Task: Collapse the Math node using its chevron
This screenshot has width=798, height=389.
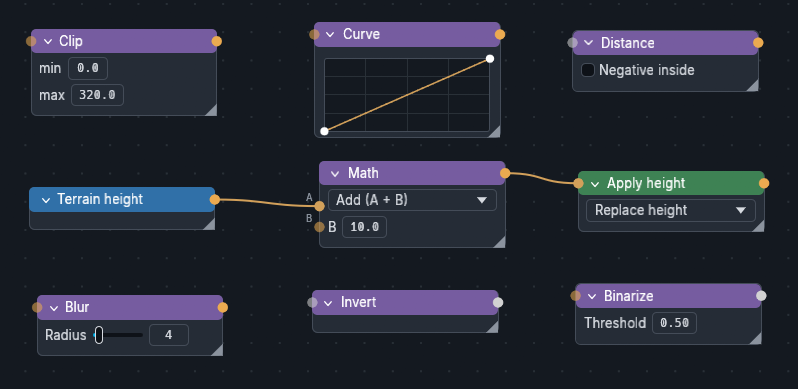Action: (335, 174)
